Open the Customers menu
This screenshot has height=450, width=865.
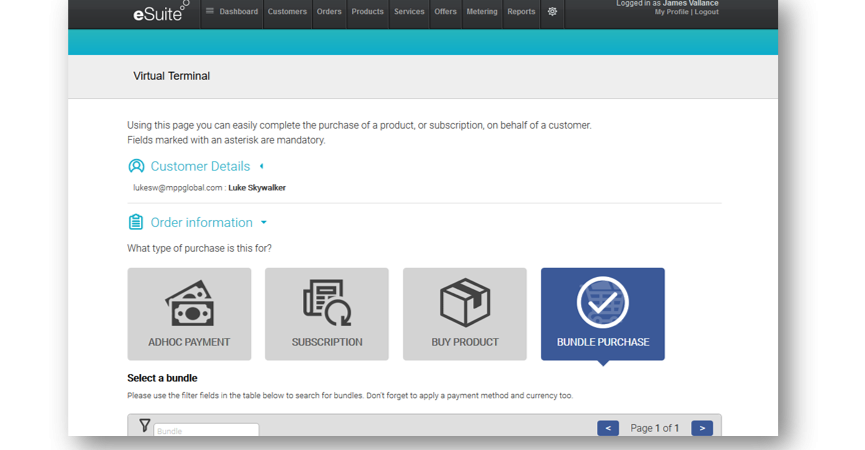click(287, 12)
